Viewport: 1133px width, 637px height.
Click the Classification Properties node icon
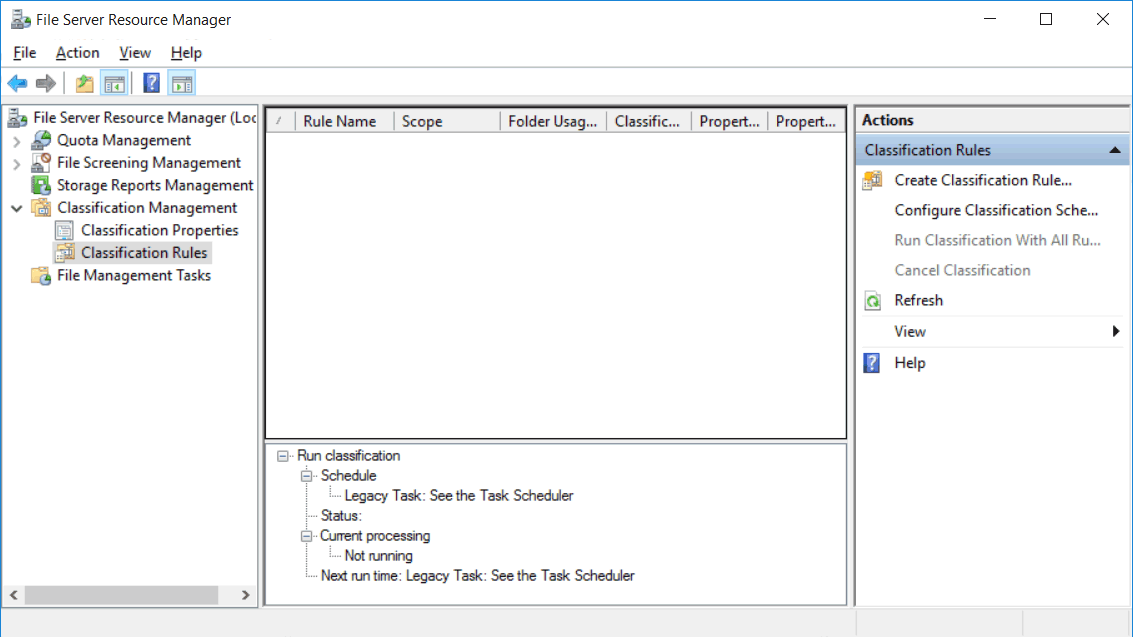(64, 230)
